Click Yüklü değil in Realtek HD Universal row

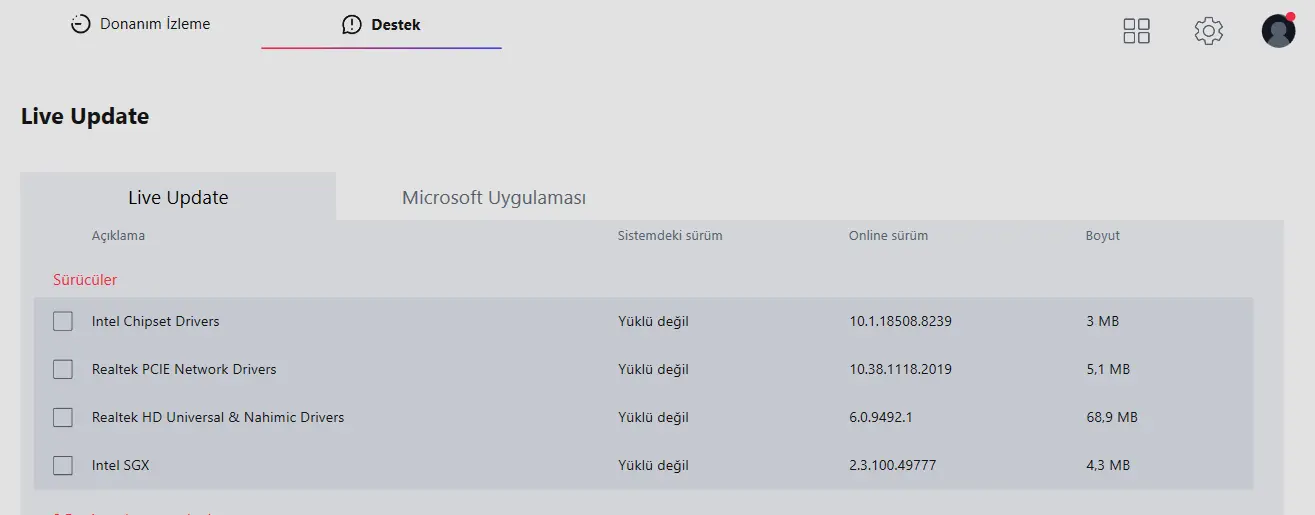pos(653,417)
